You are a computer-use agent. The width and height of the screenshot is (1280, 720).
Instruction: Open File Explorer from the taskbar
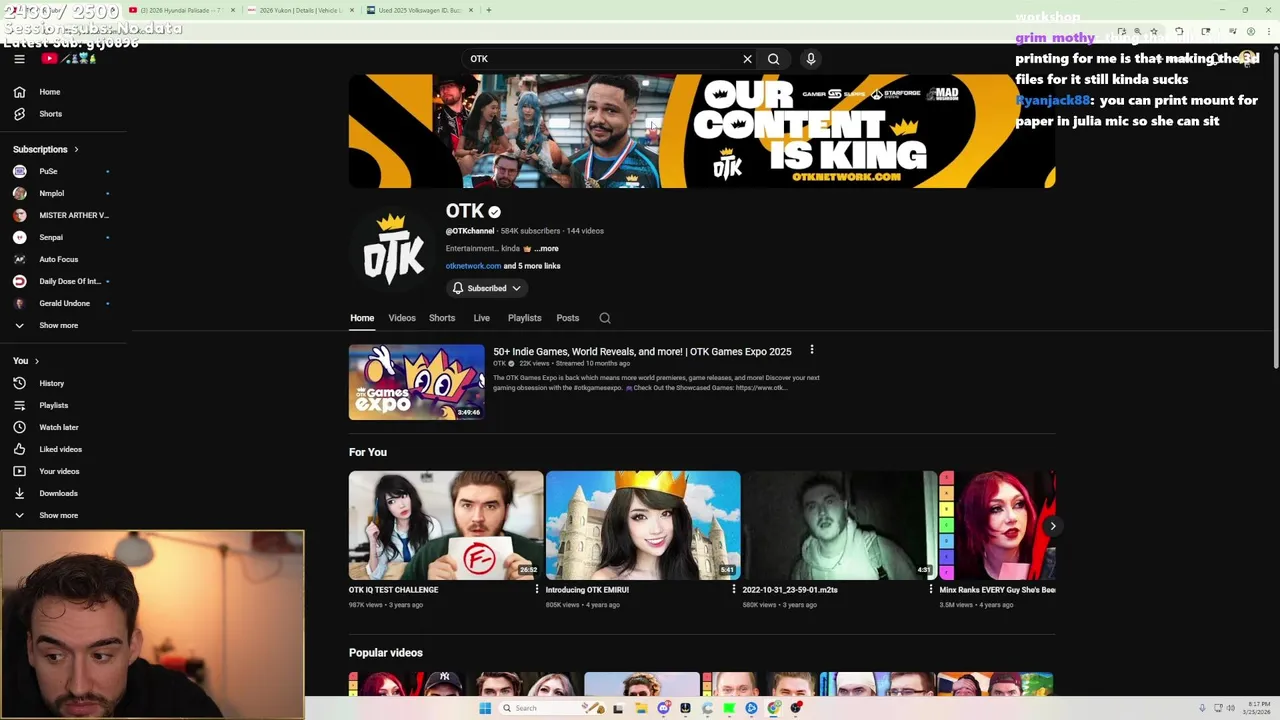[640, 708]
